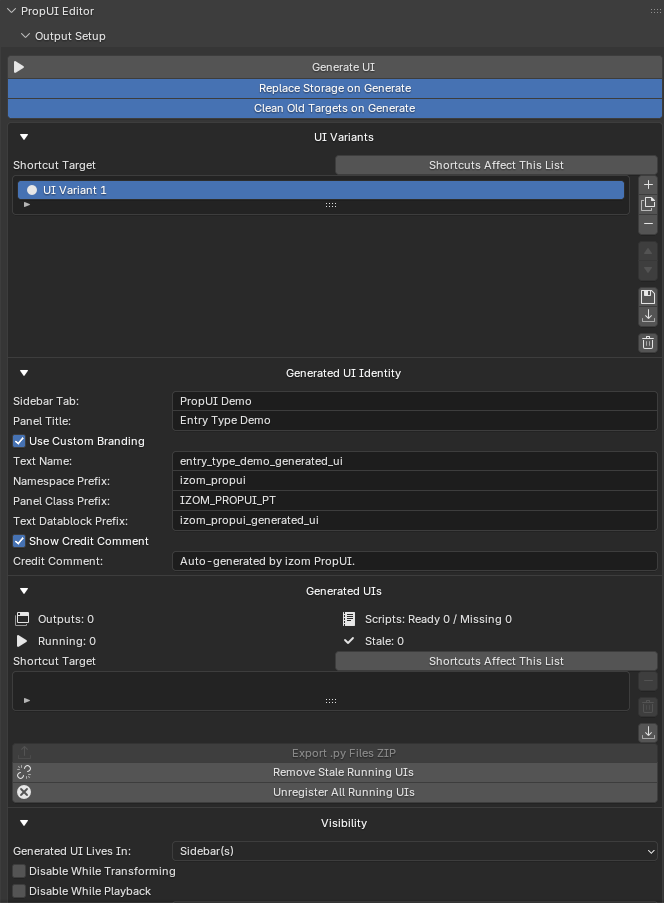Click the export upload icon
Viewport: 664px width, 903px height.
[24, 753]
